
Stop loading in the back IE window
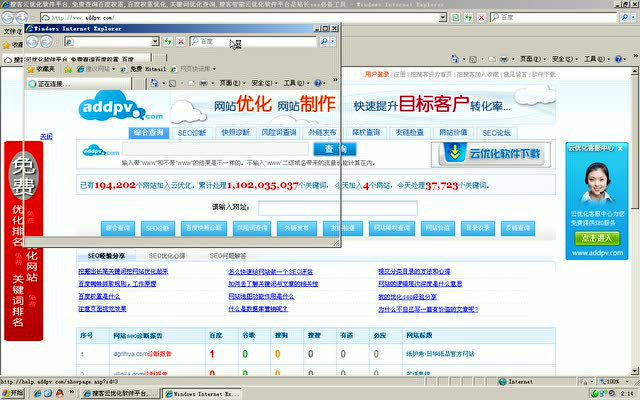(482, 18)
